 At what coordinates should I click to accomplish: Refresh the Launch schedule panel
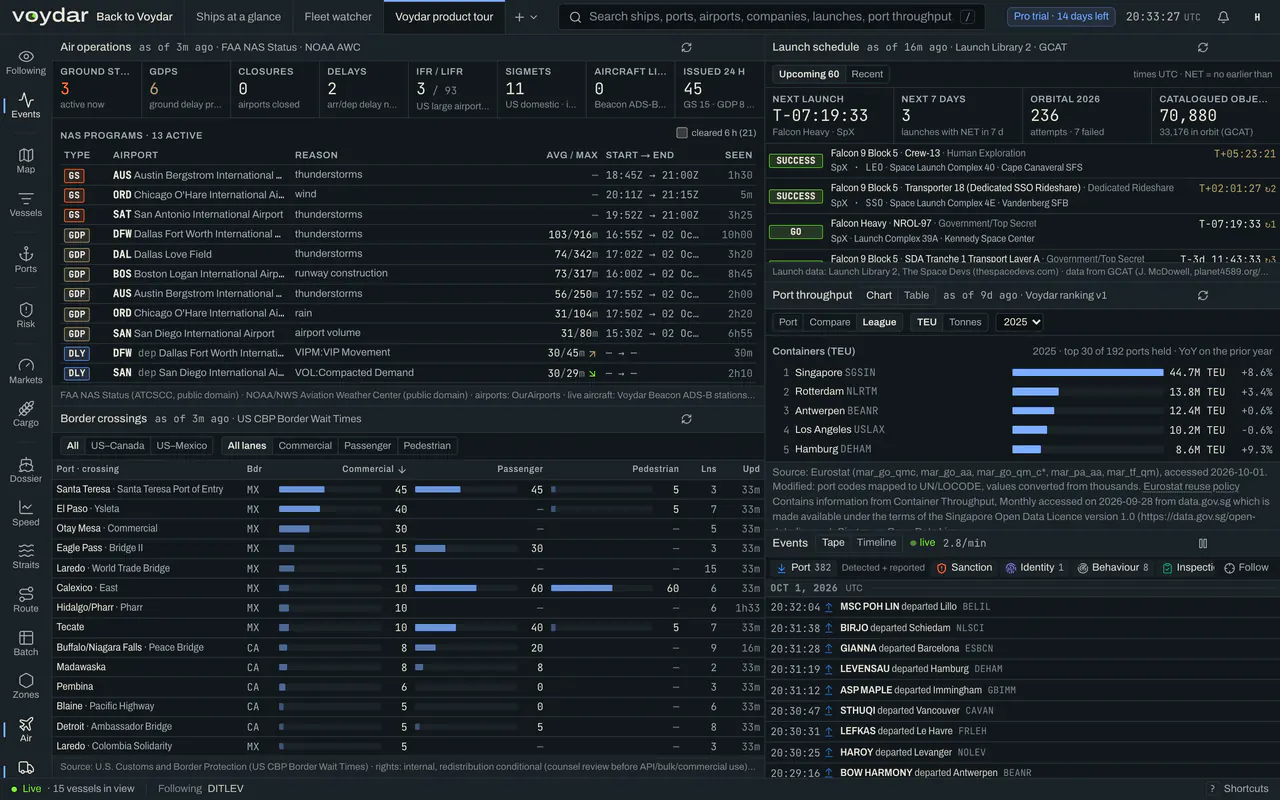[1203, 47]
